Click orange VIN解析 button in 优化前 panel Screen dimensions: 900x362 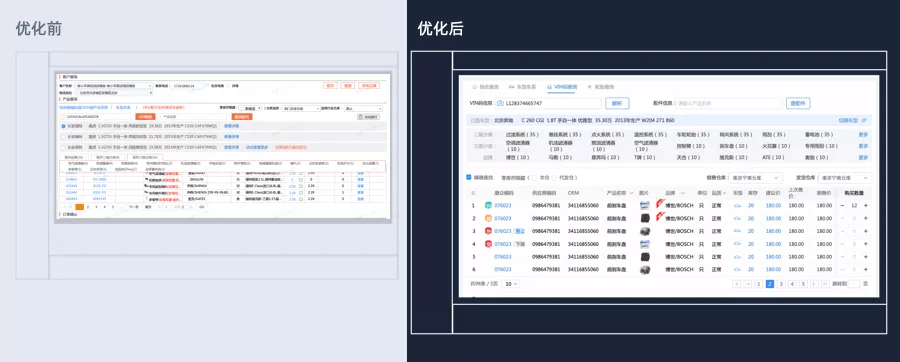click(x=145, y=116)
